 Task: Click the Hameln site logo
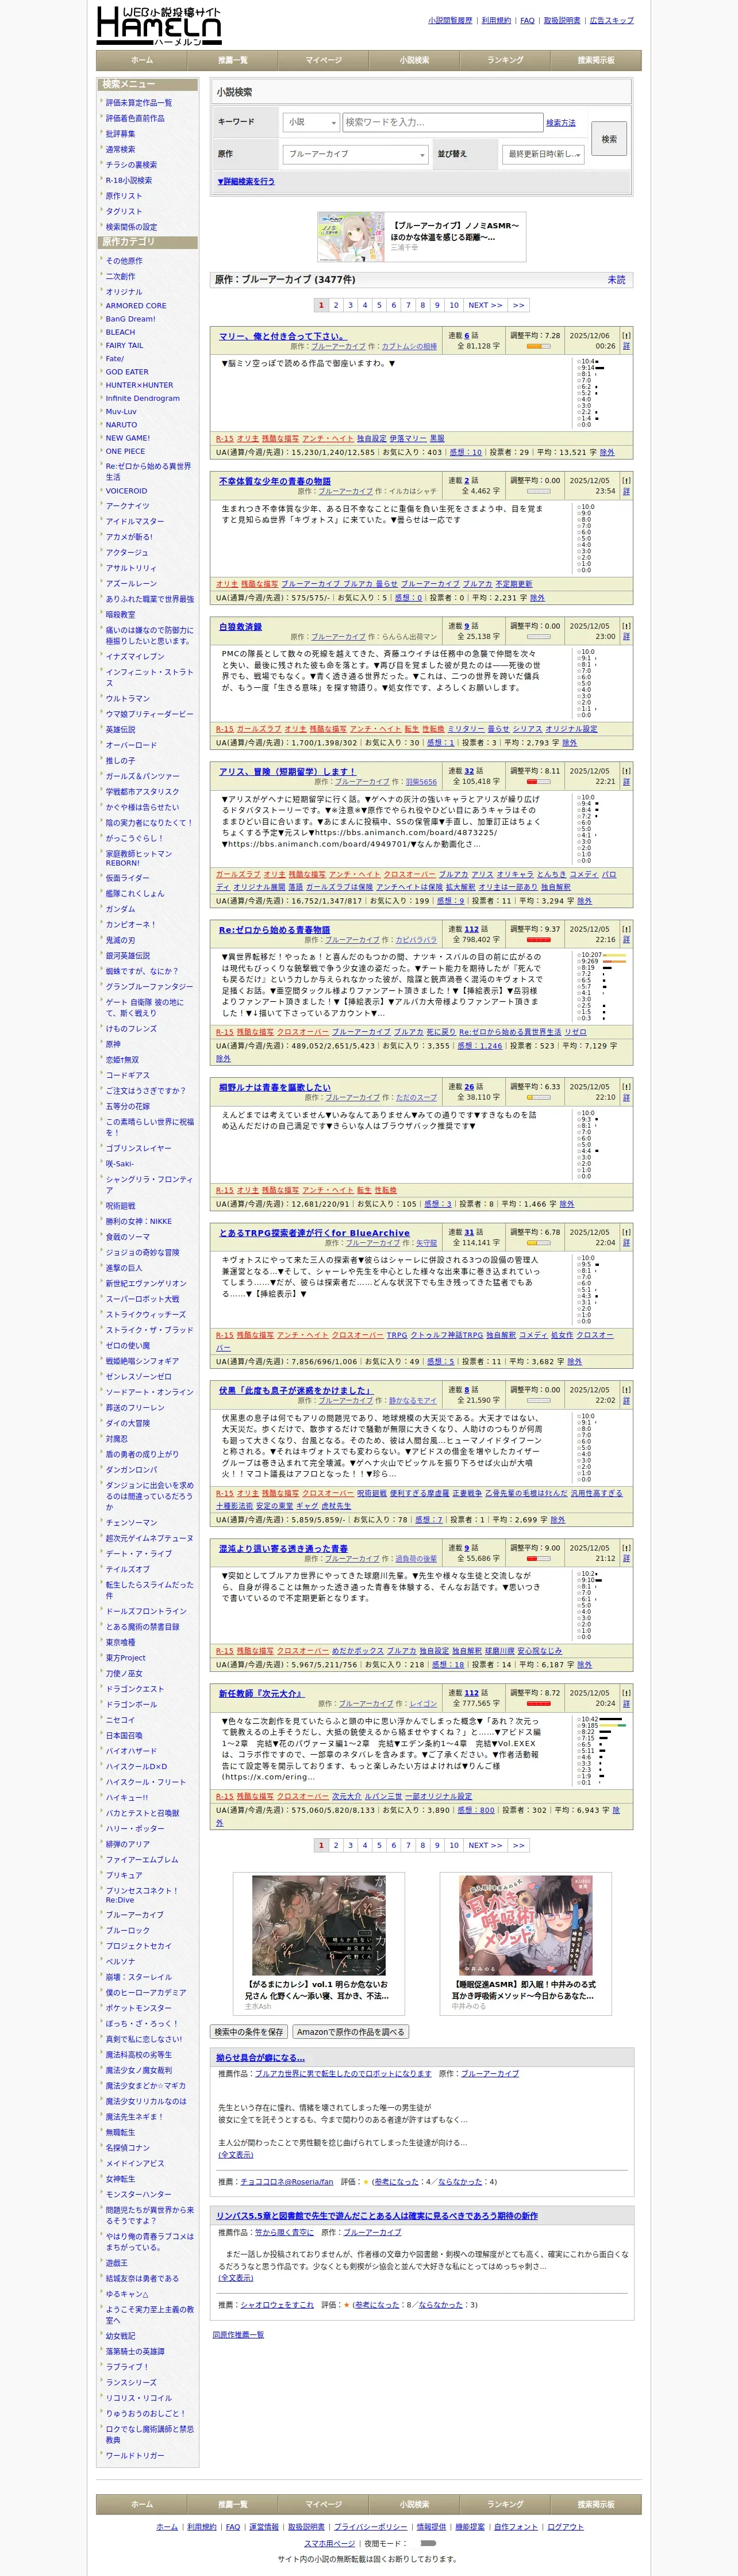pos(159,25)
